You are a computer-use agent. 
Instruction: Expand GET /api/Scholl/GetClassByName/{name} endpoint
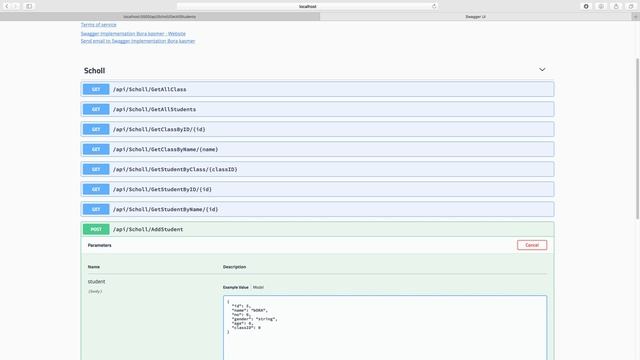[x=317, y=149]
